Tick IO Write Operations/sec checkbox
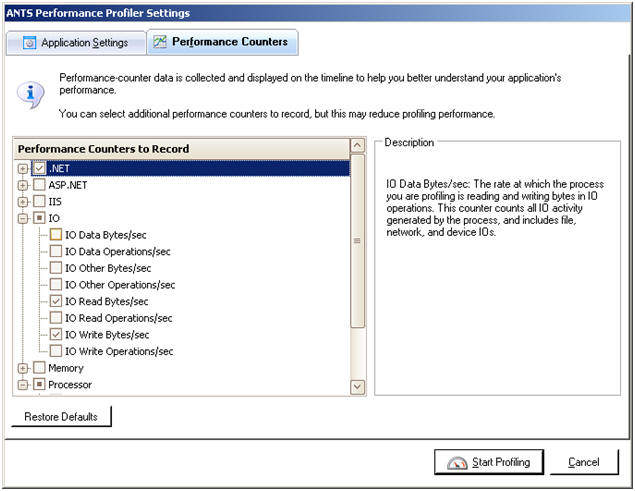The width and height of the screenshot is (635, 491). (56, 351)
